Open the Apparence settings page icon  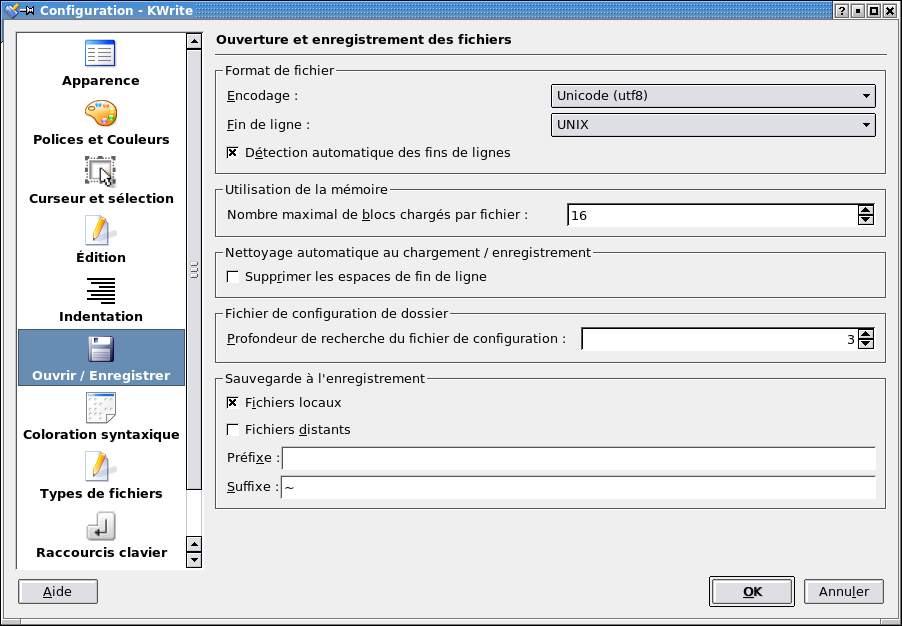tap(101, 54)
